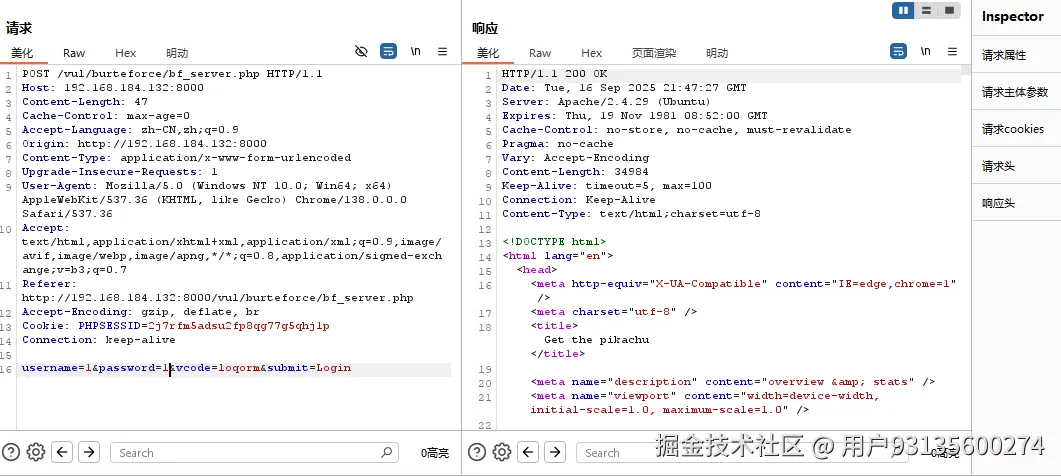
Task: Click the help icon under response panel
Action: pos(477,452)
